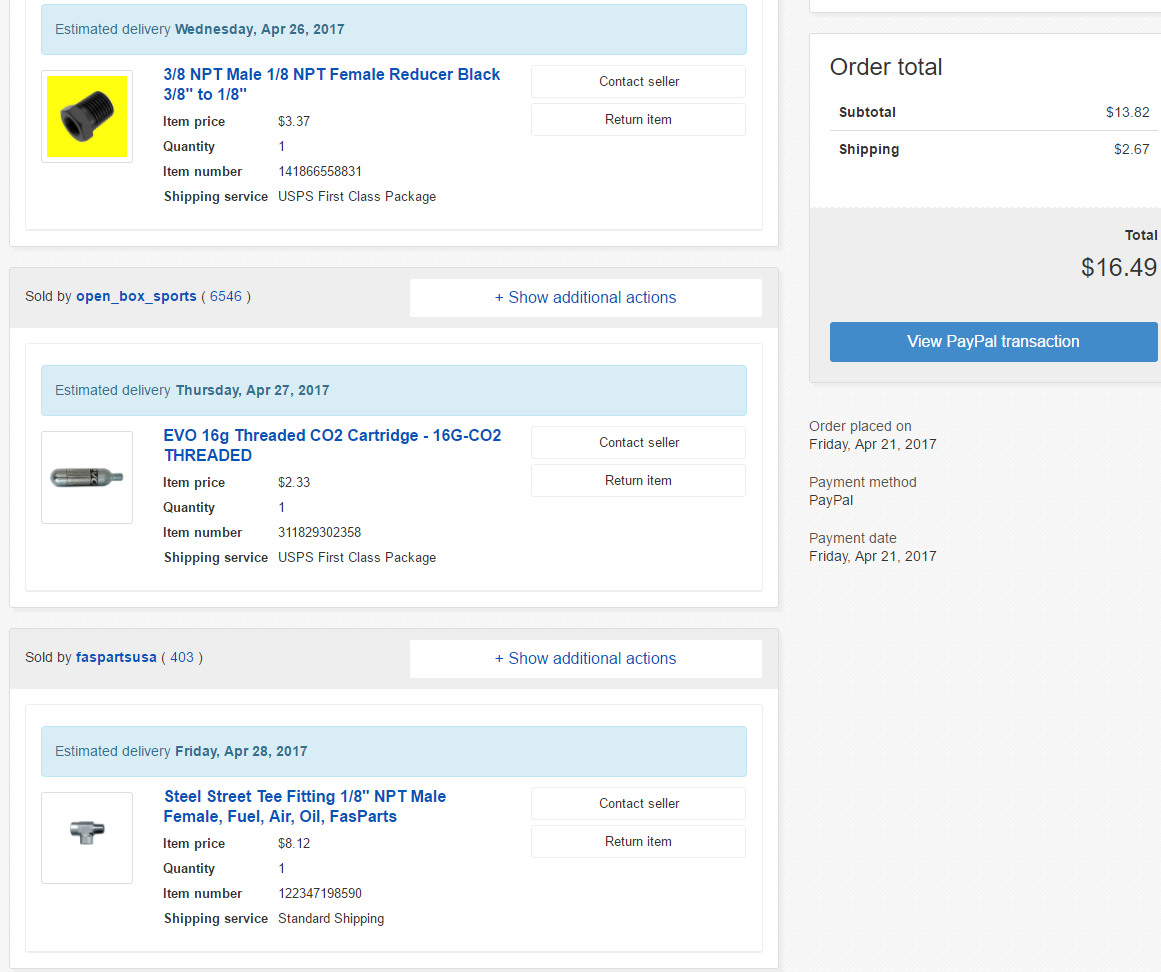The width and height of the screenshot is (1161, 972).
Task: Open the steel tee fitting product thumbnail
Action: 87,838
